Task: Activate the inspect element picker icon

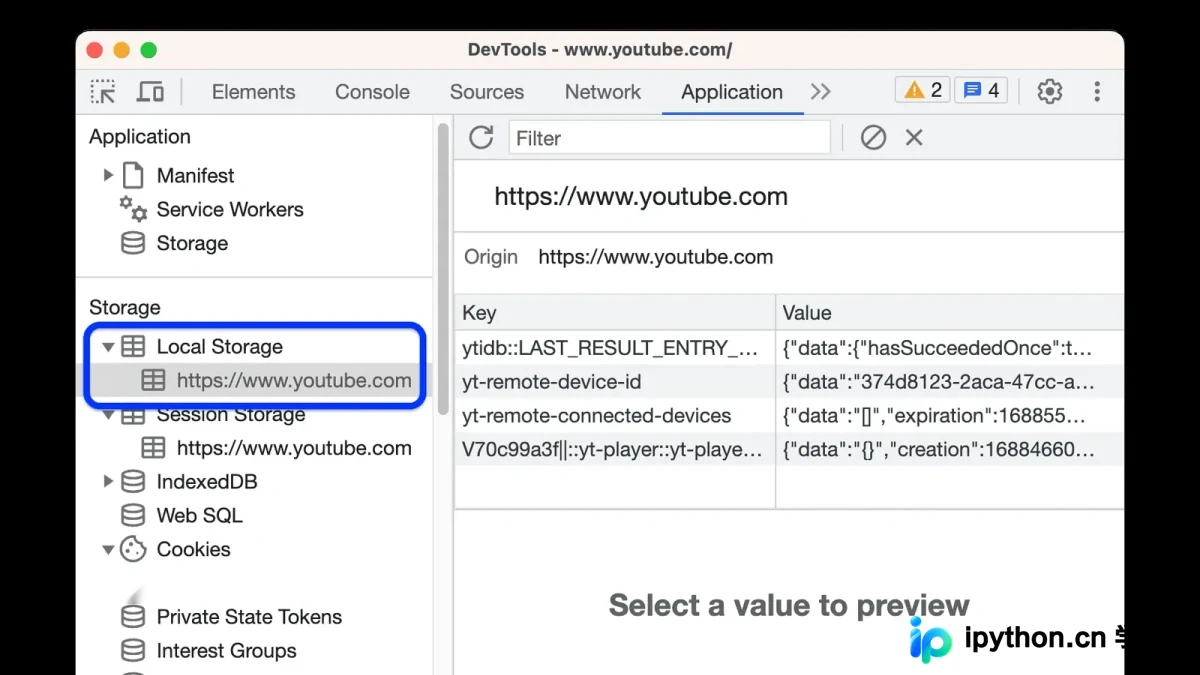Action: (103, 92)
